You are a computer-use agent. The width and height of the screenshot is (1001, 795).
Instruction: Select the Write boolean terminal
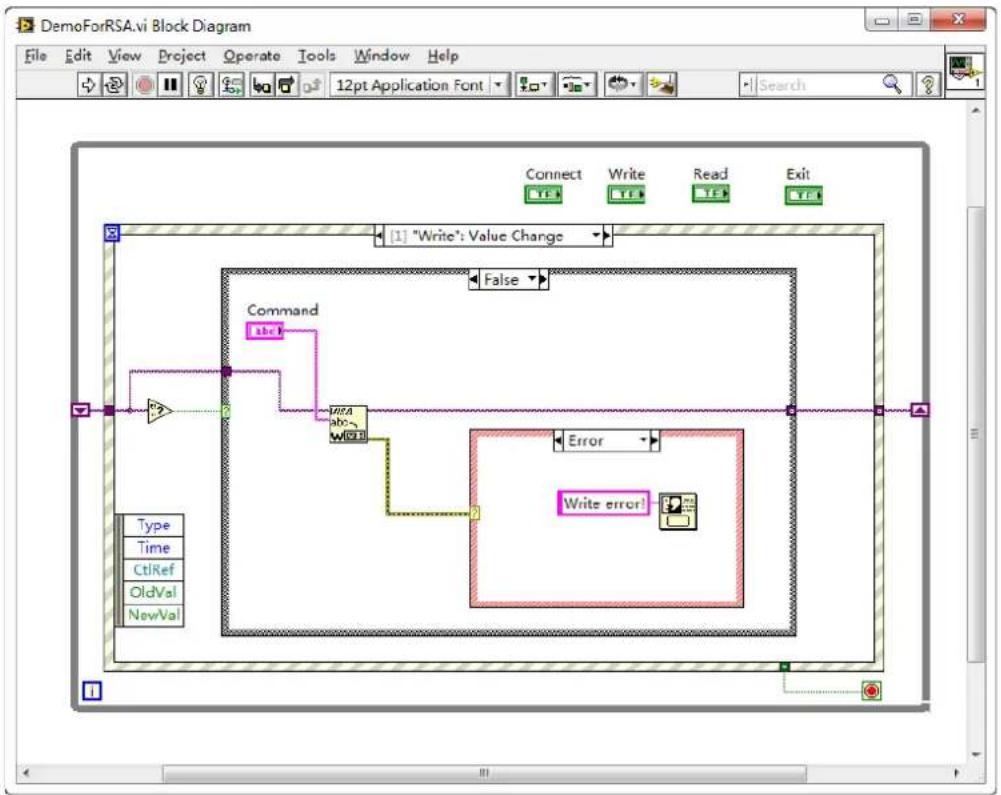[x=626, y=194]
